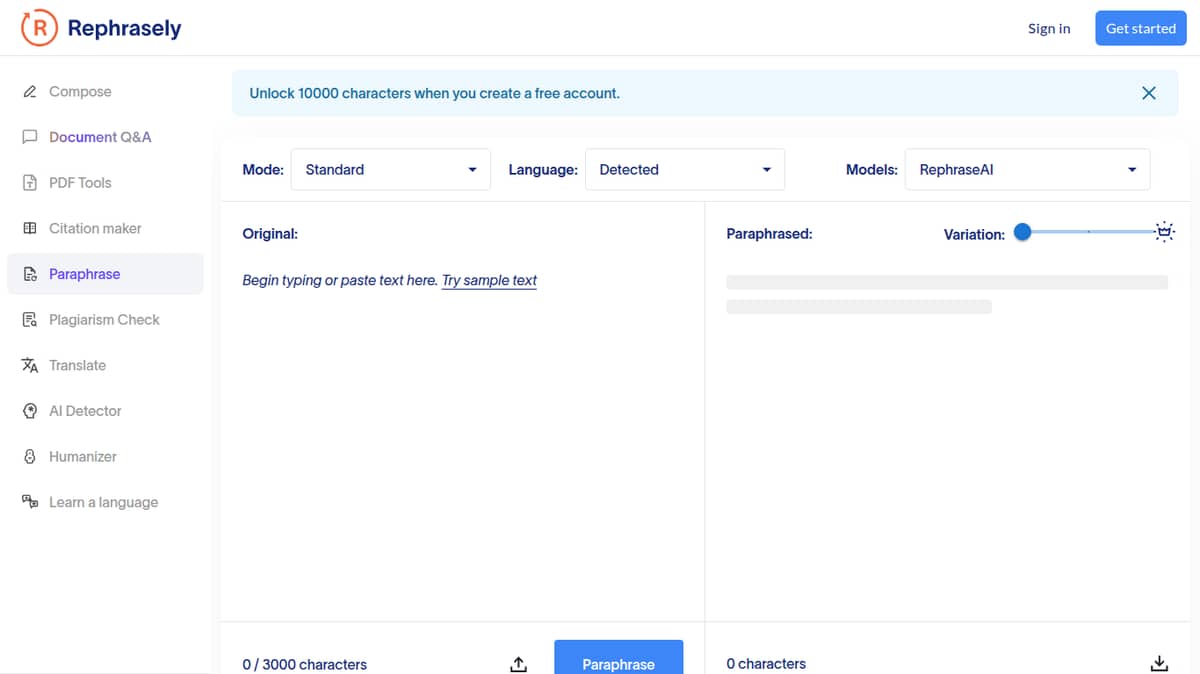This screenshot has width=1200, height=674.
Task: Click the Compose pencil icon in sidebar
Action: (30, 91)
